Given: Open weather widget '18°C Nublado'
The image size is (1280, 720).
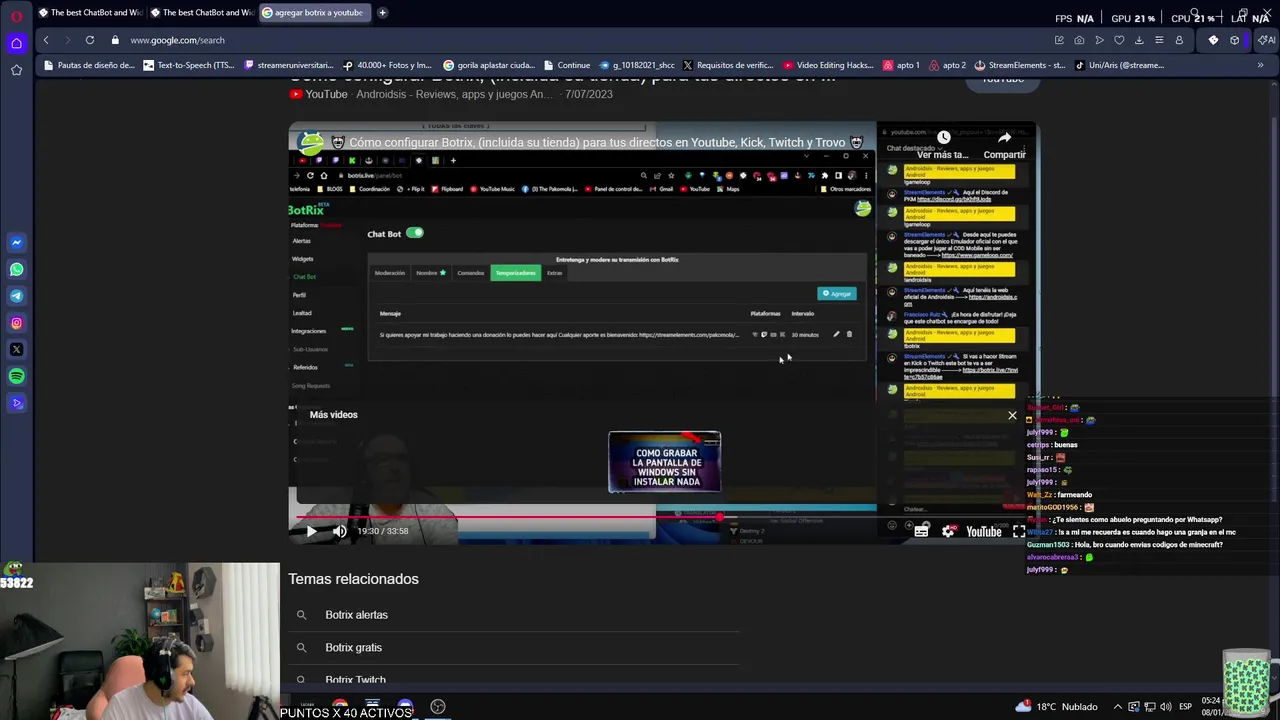Looking at the screenshot, I should coord(1056,706).
